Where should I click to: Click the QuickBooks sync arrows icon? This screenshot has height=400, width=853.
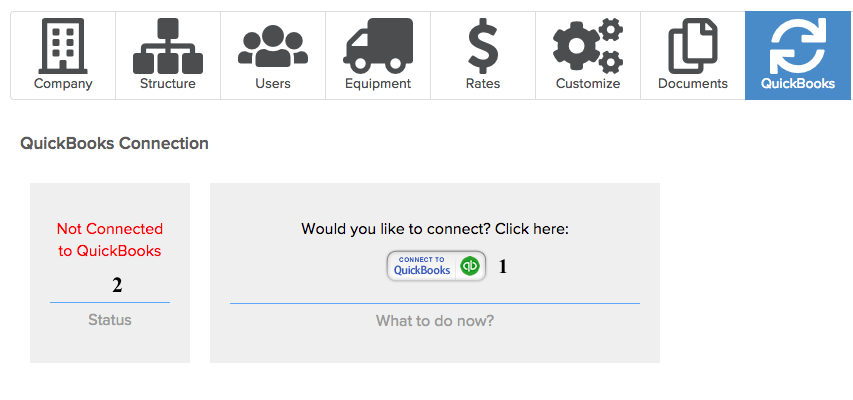tap(798, 46)
